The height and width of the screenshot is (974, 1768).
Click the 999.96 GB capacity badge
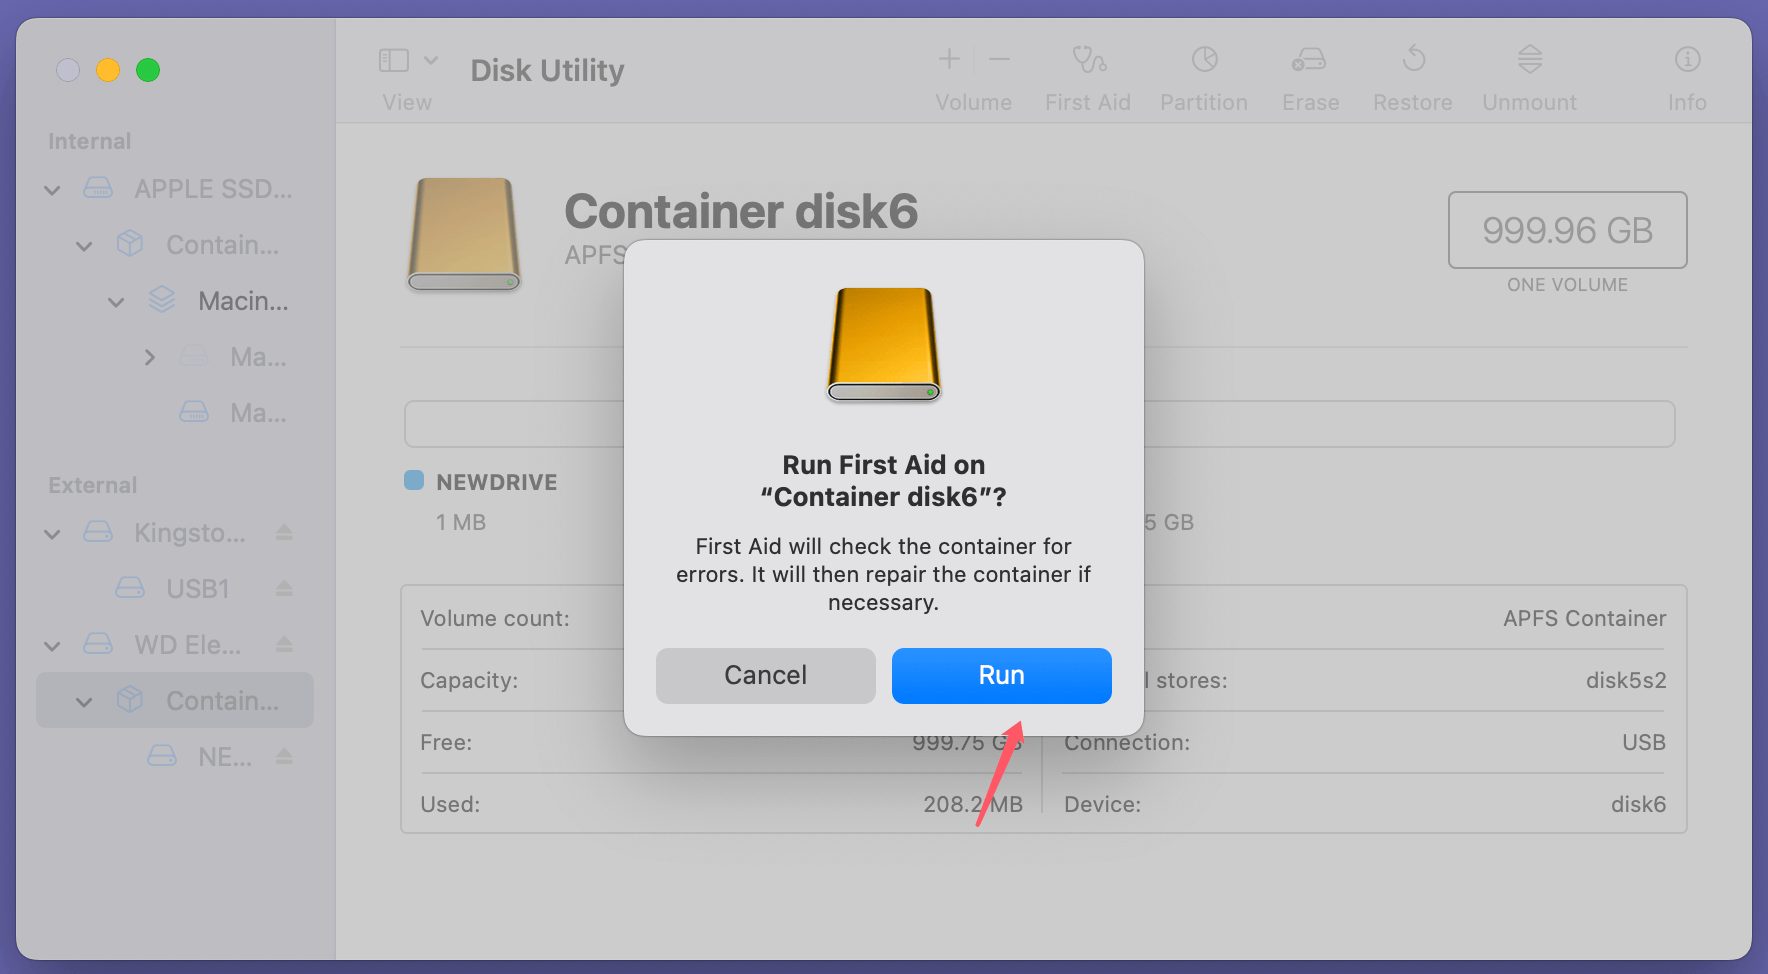coord(1567,230)
